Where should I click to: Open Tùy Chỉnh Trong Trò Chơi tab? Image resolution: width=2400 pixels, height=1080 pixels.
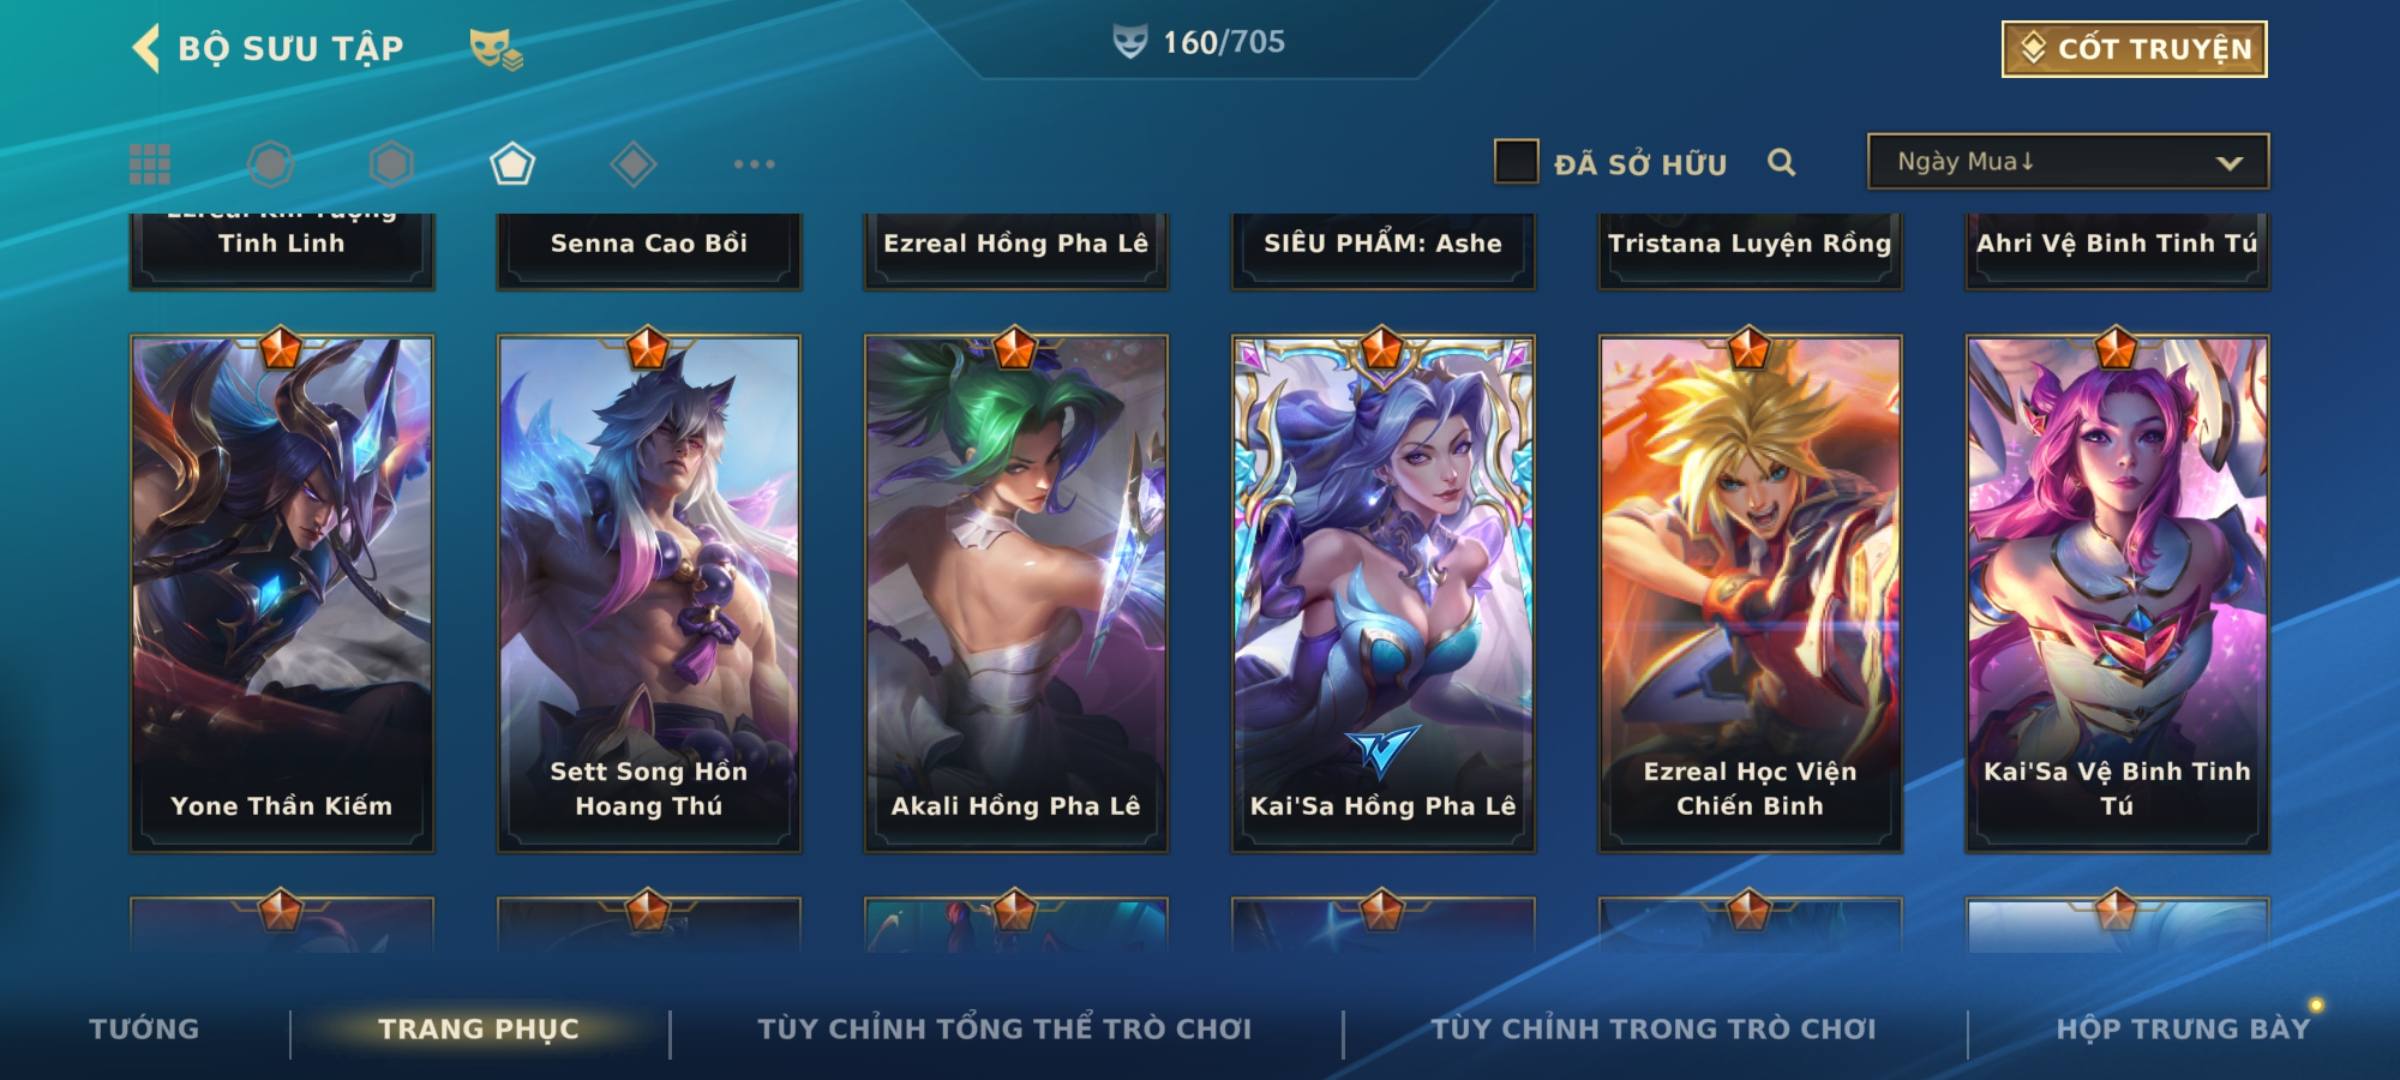(x=1653, y=1029)
